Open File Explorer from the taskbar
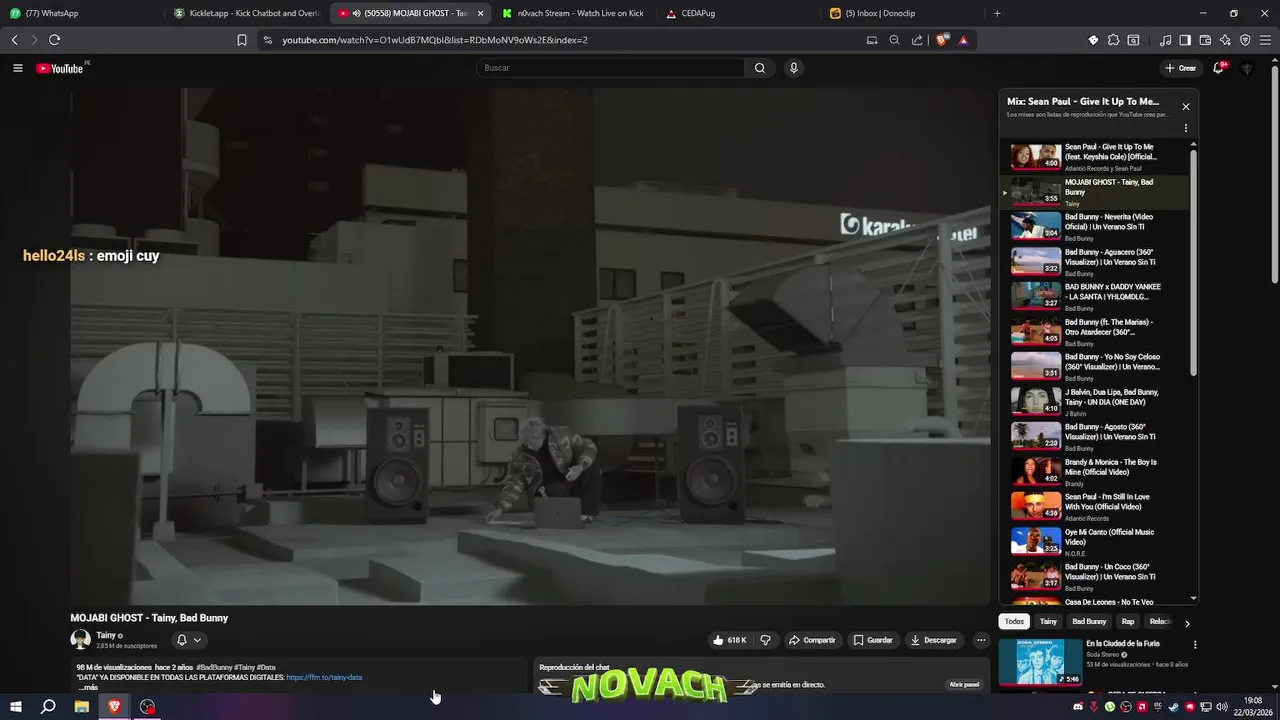The height and width of the screenshot is (720, 1280). pyautogui.click(x=82, y=707)
